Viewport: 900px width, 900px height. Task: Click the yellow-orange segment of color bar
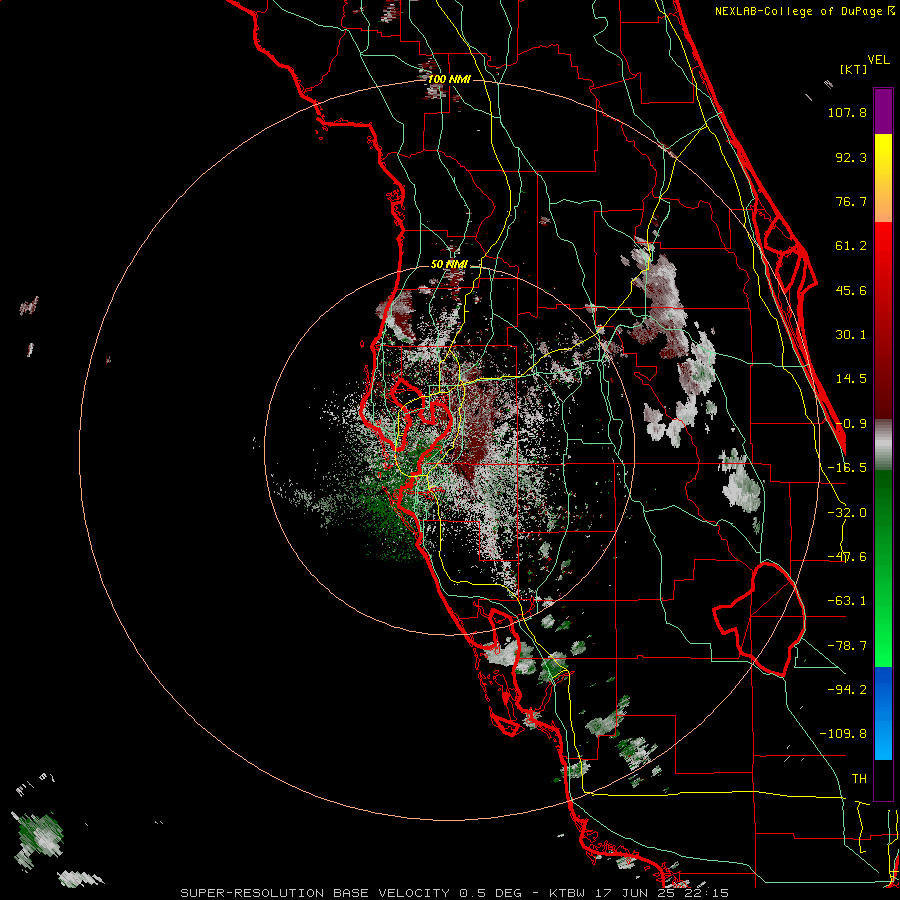883,178
